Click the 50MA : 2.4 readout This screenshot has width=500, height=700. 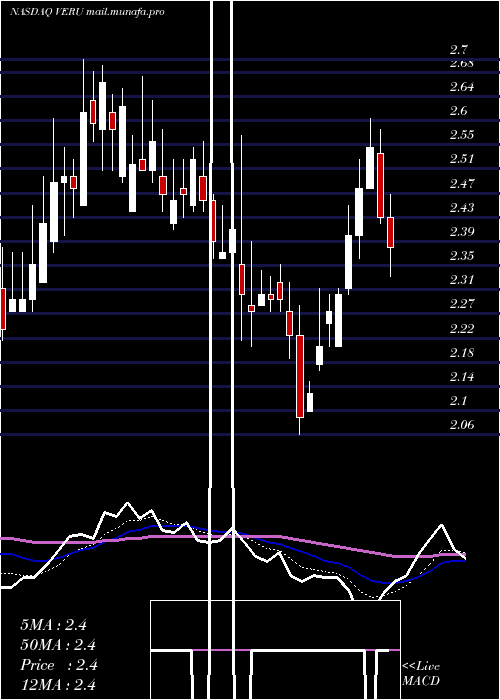tap(58, 645)
